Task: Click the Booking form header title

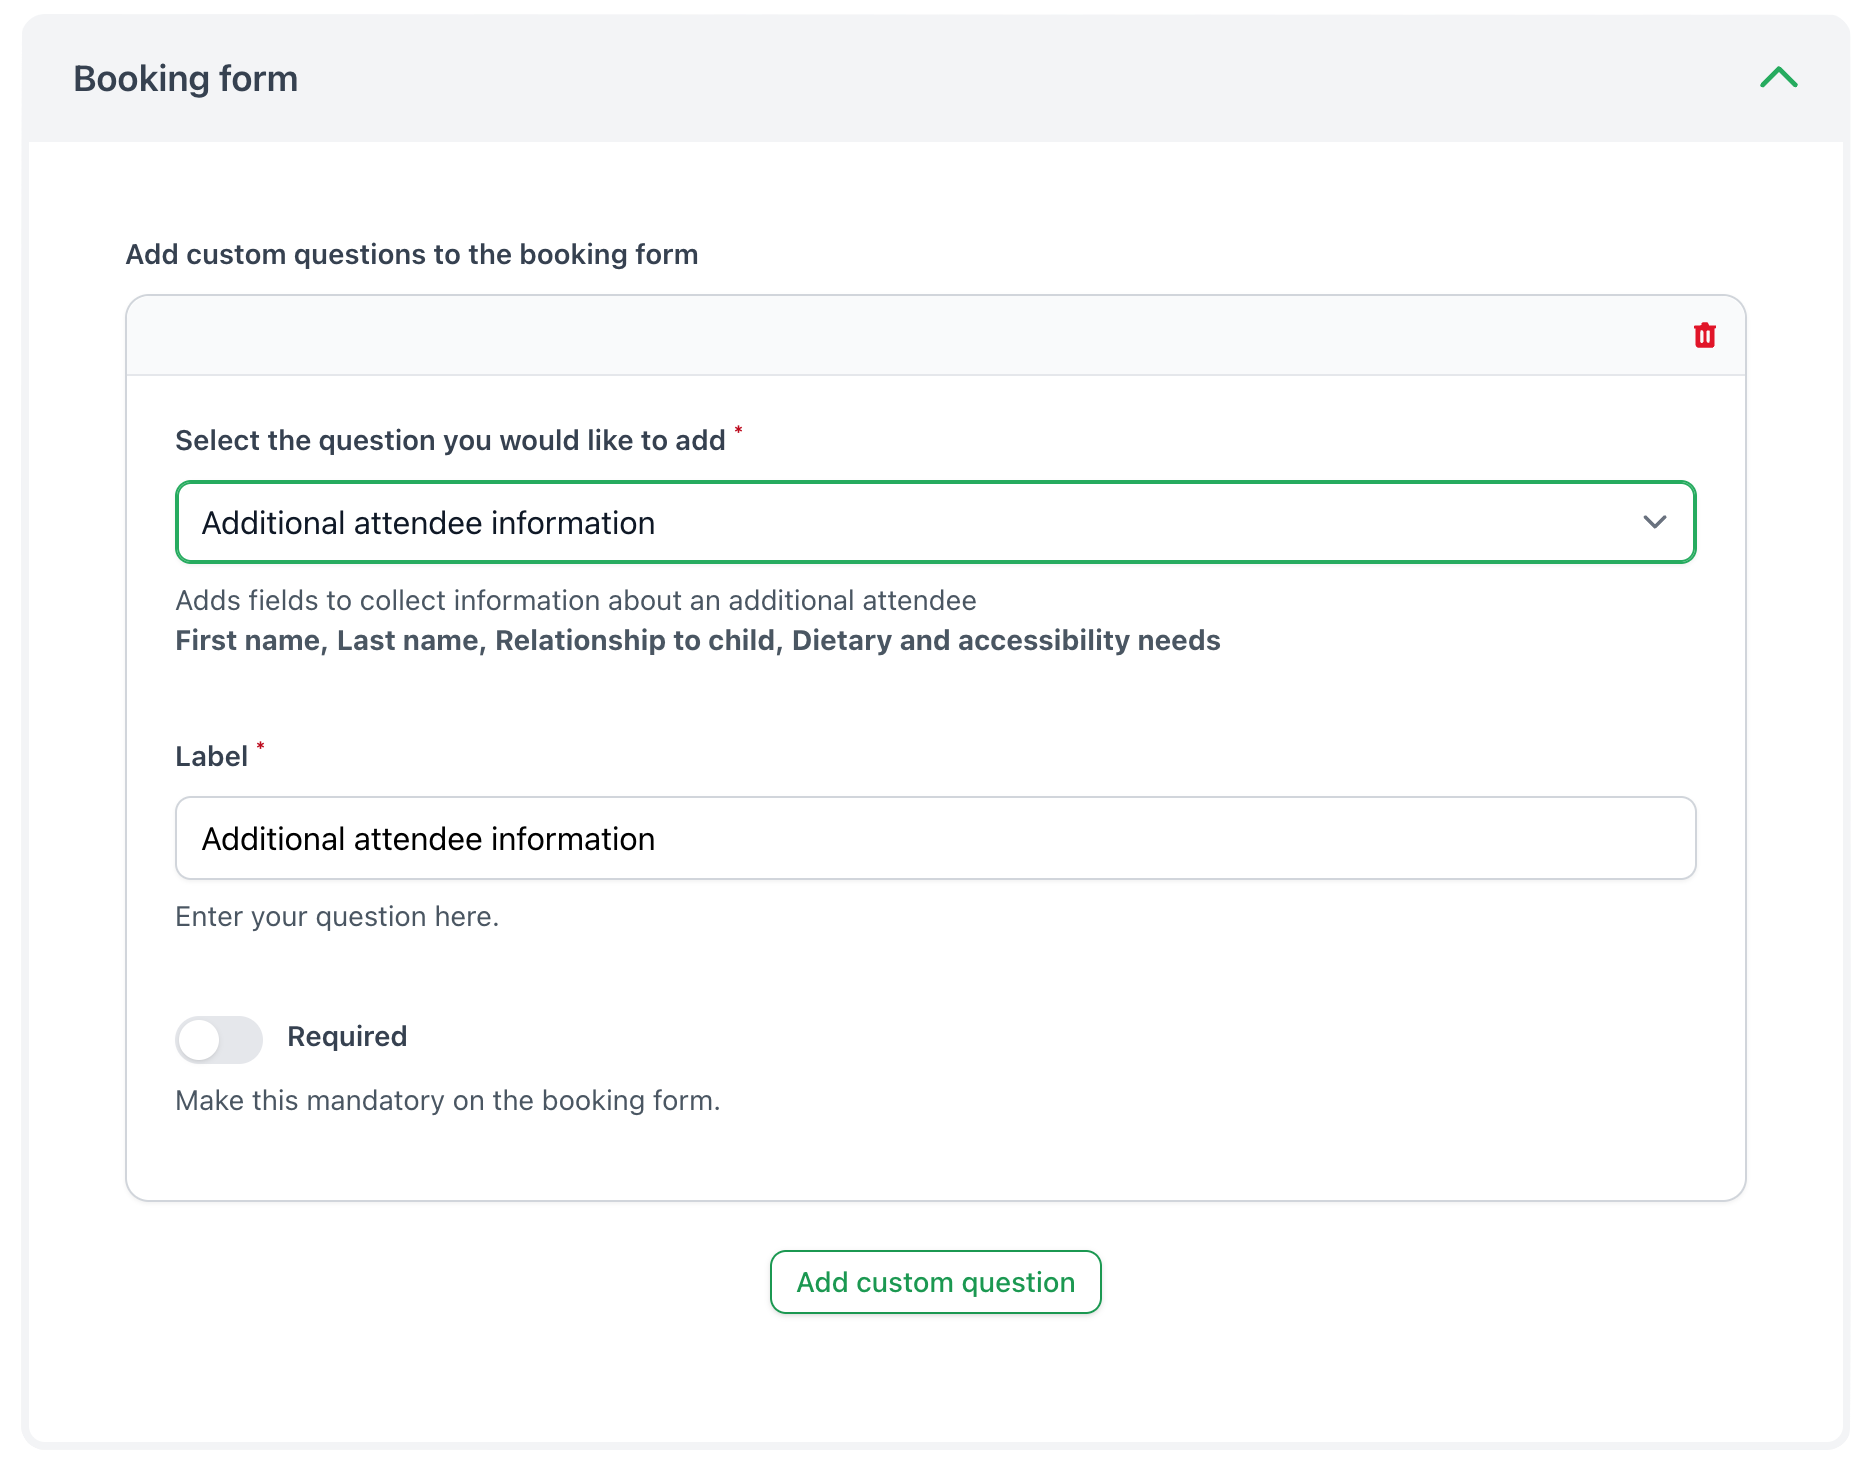Action: pyautogui.click(x=186, y=79)
